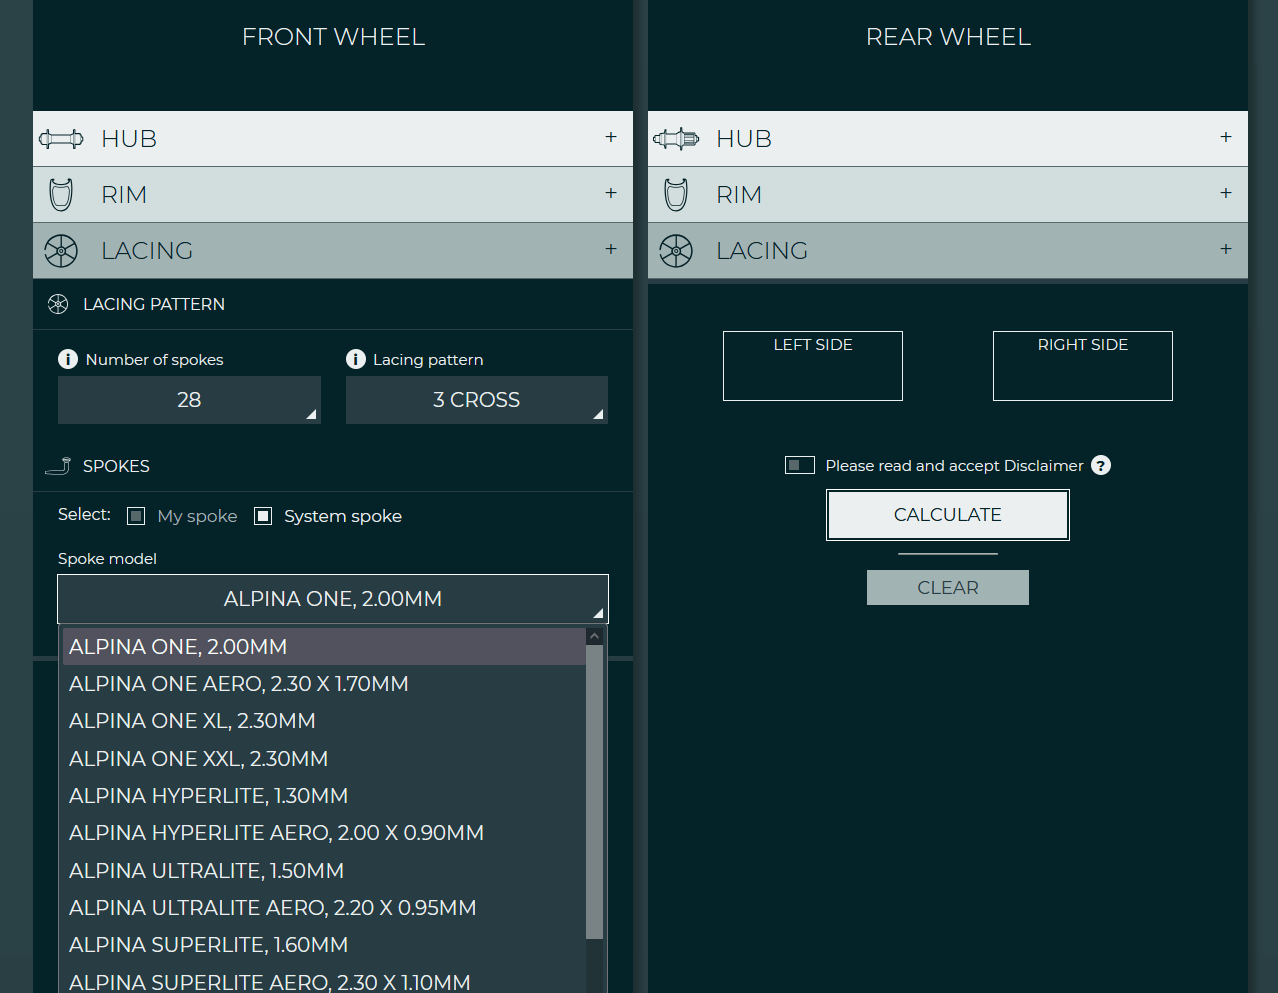
Task: Click the Lacing Pattern section wheel icon
Action: click(58, 304)
